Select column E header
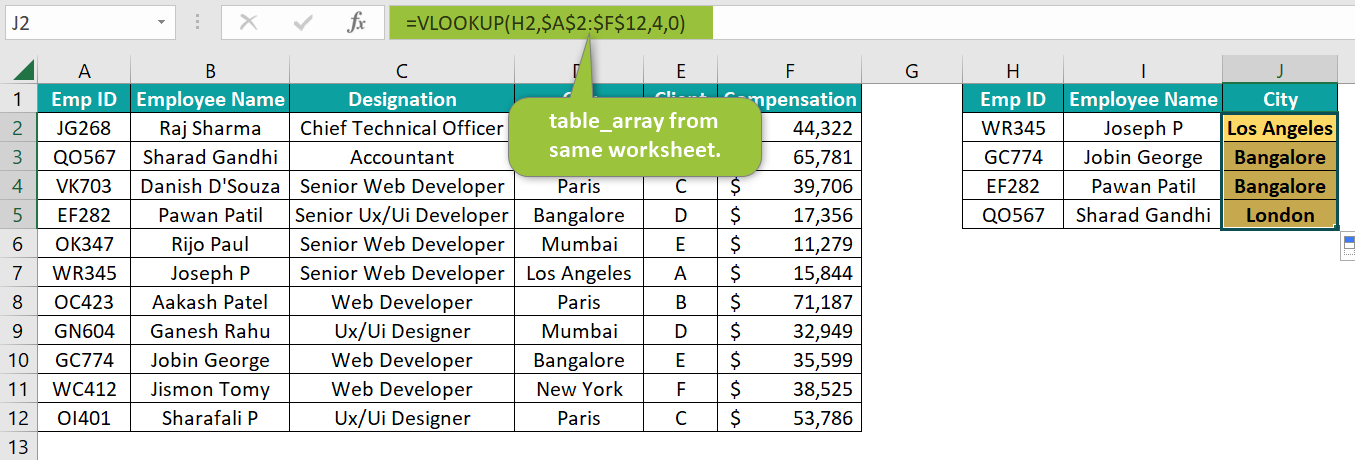 point(680,70)
